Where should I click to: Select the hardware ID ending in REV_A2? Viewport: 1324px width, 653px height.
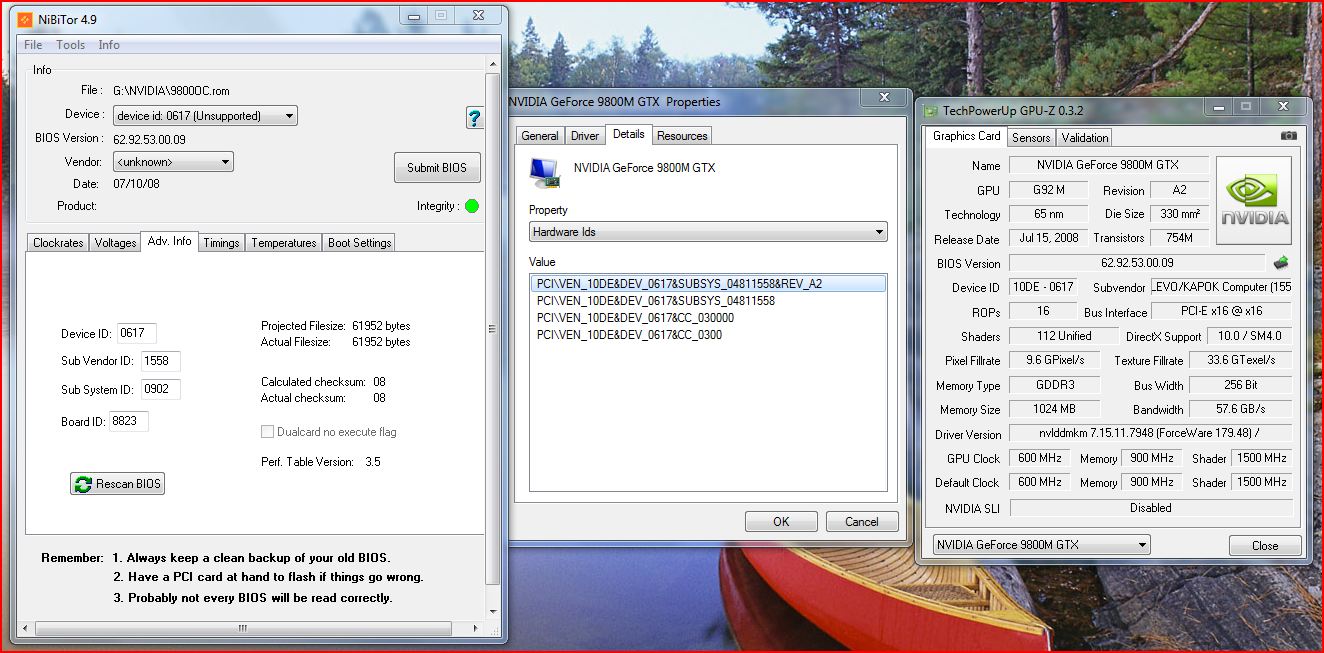pyautogui.click(x=708, y=284)
